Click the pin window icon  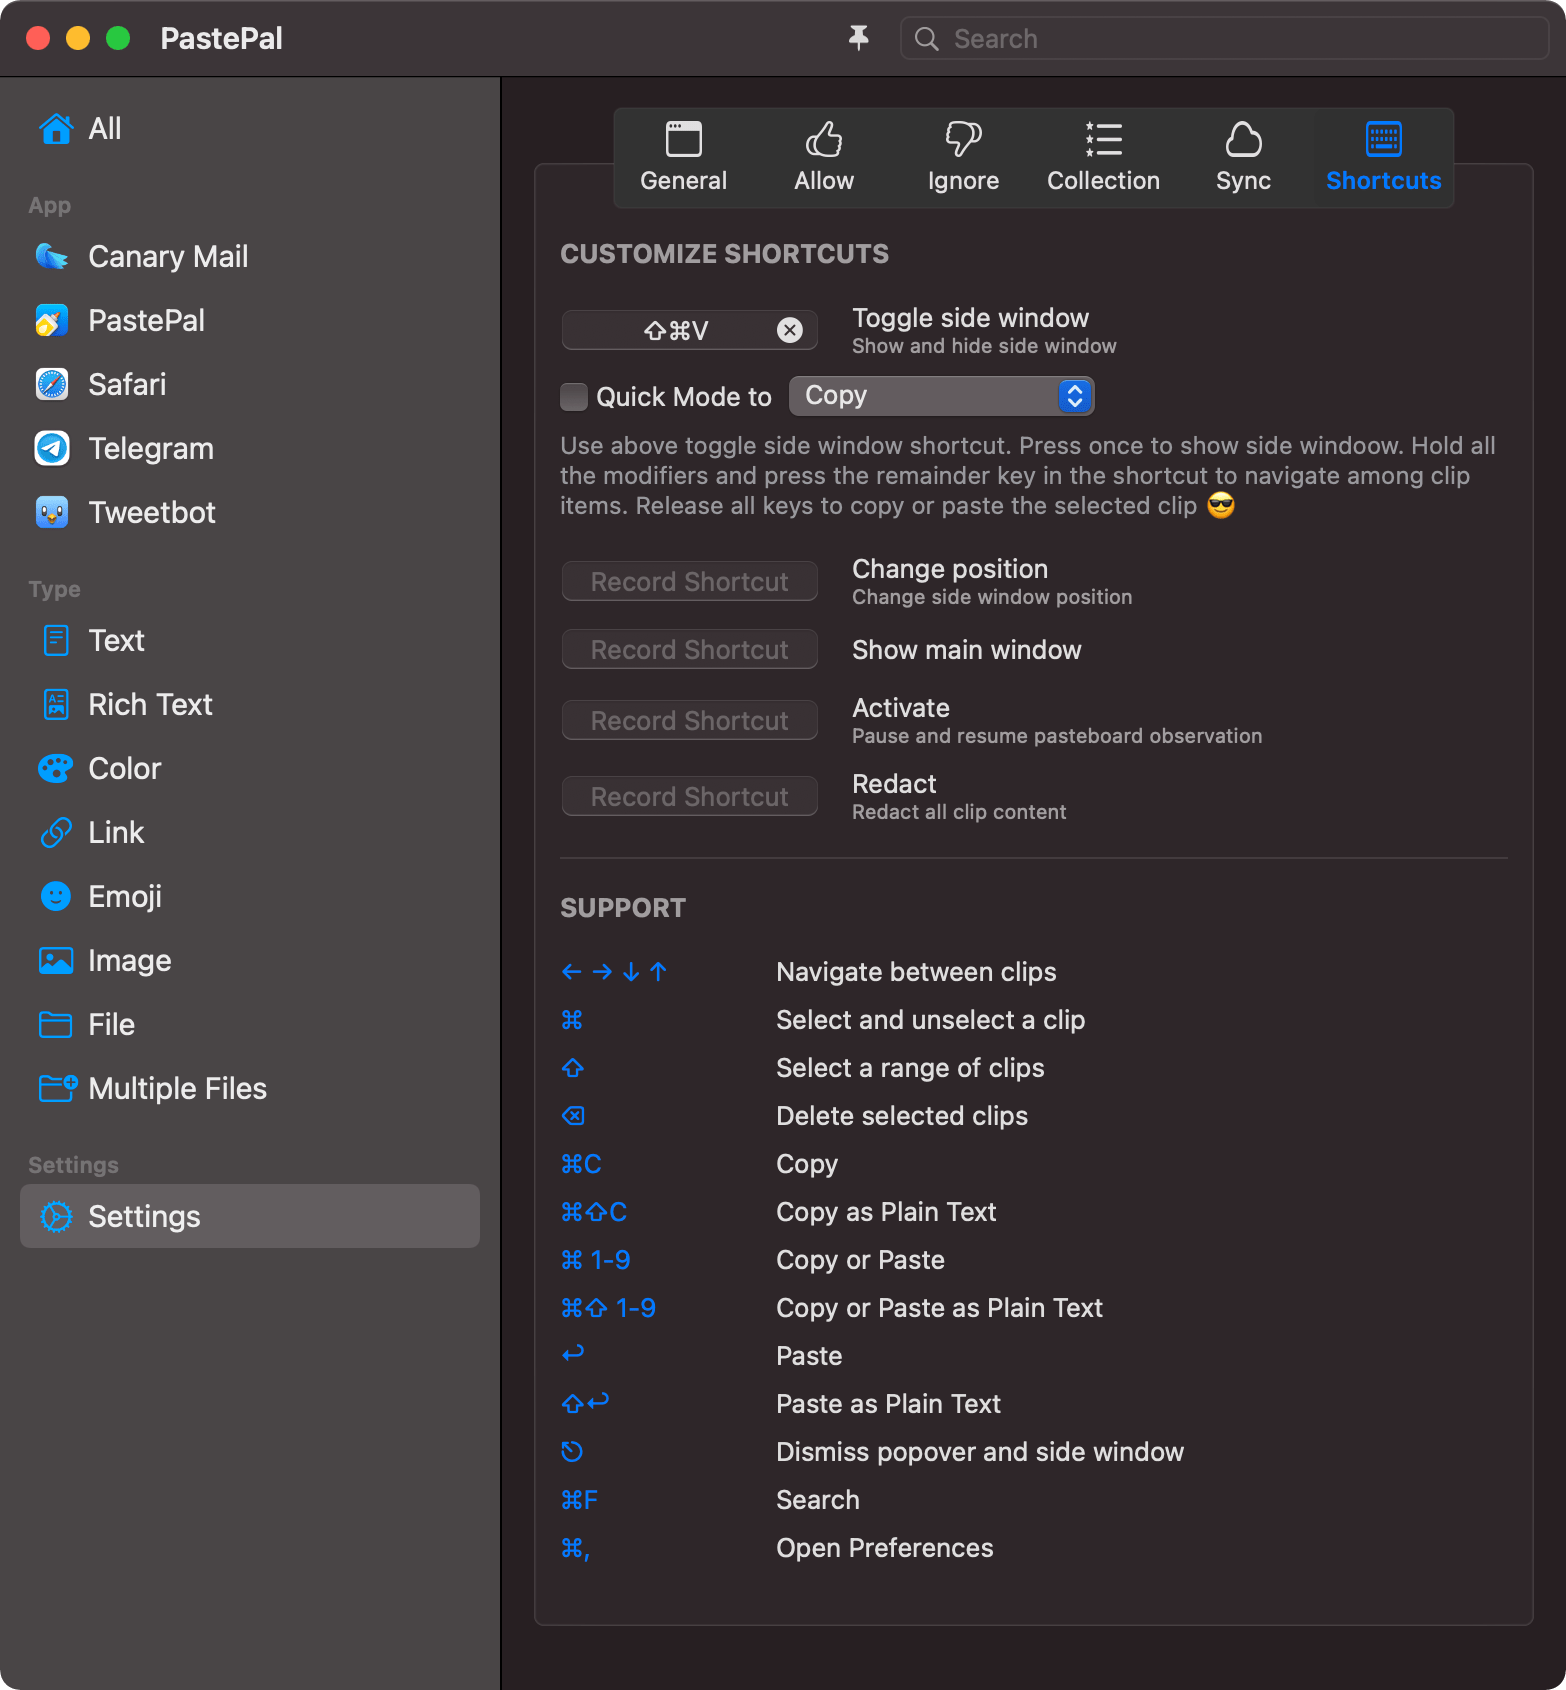coord(858,38)
